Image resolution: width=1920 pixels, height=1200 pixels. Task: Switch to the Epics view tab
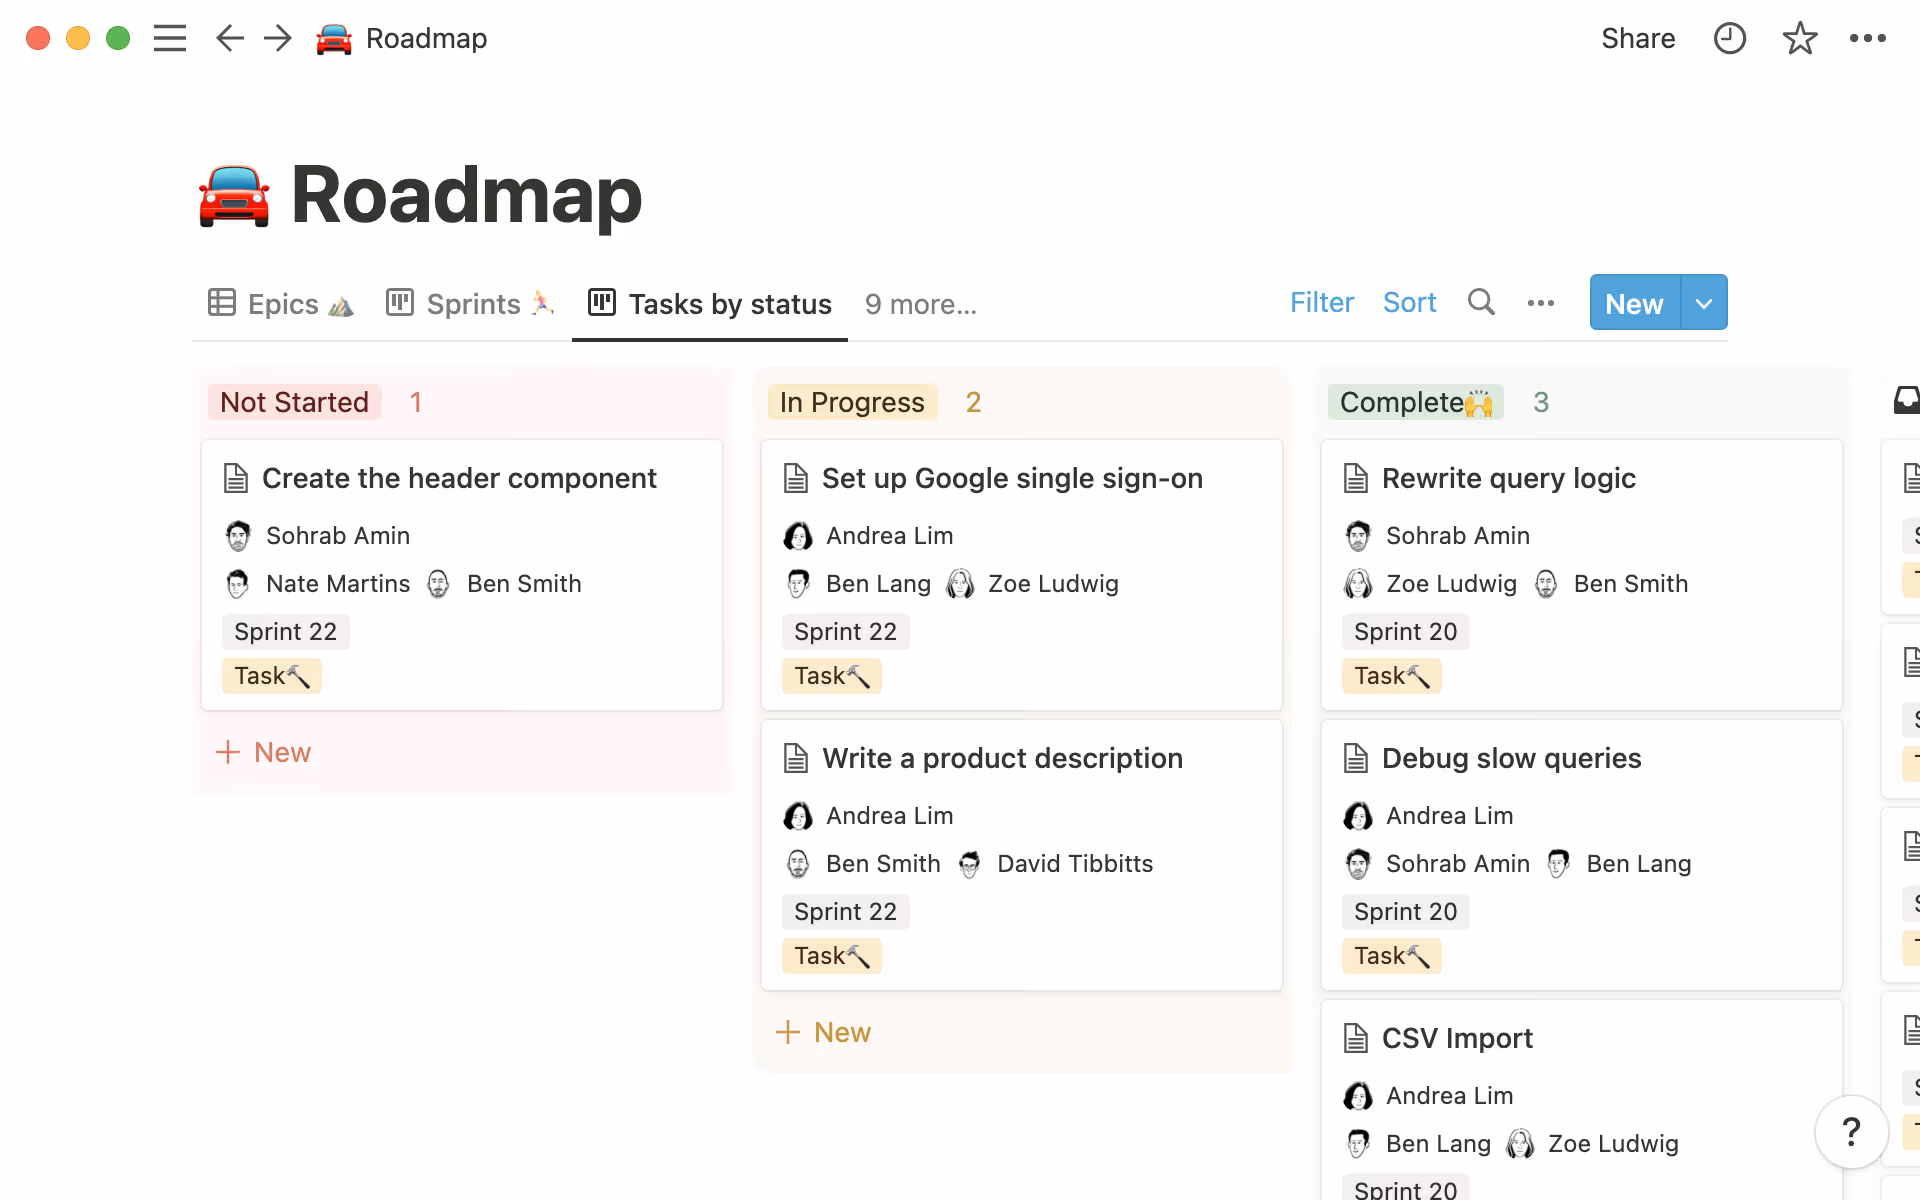point(280,304)
